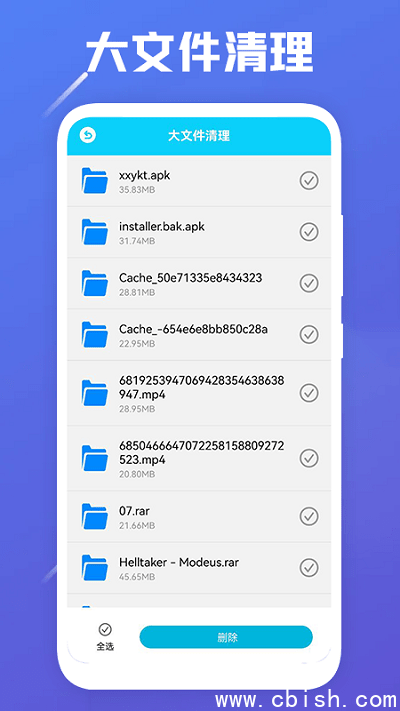Check the xxykt.apk selection circle
Screen dimensions: 400x711
click(x=309, y=180)
